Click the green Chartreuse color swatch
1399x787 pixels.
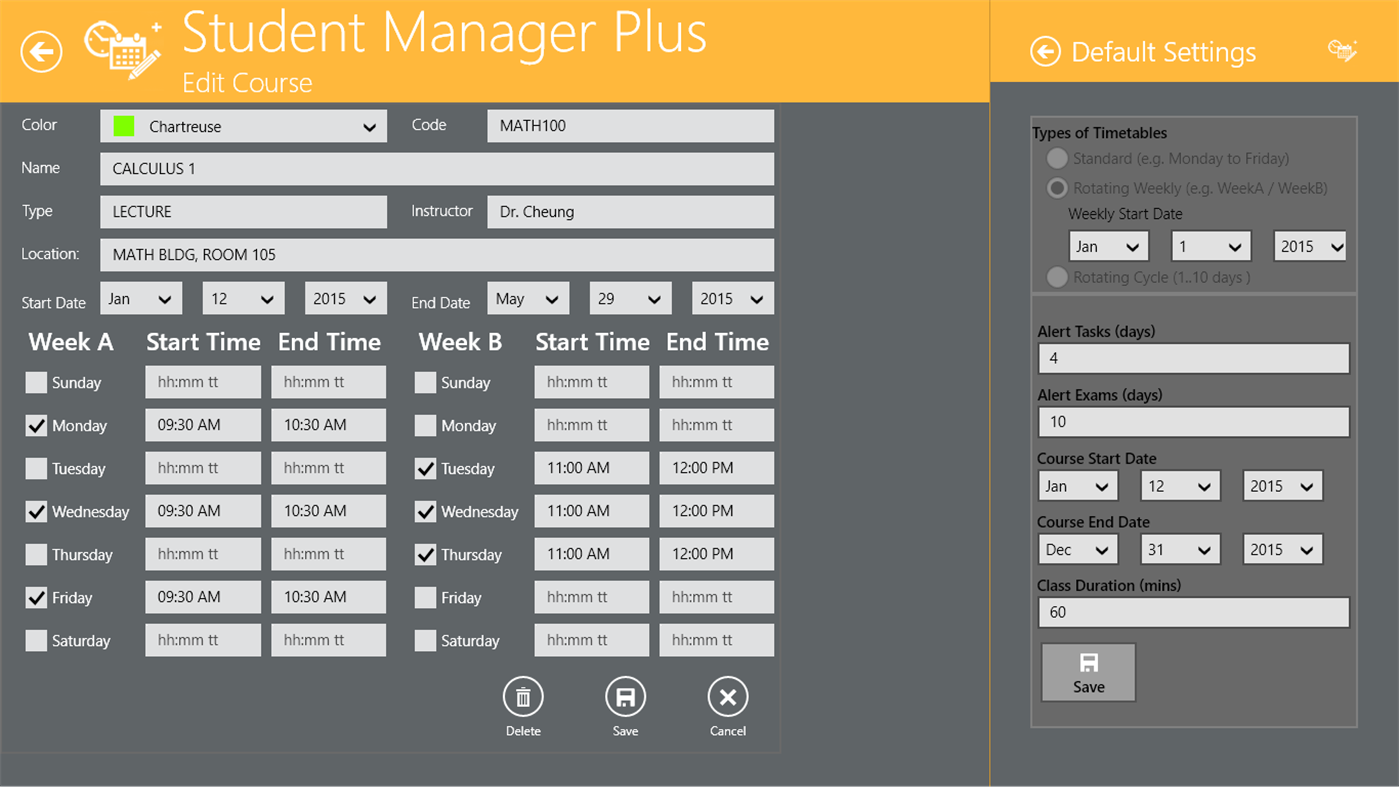(122, 125)
